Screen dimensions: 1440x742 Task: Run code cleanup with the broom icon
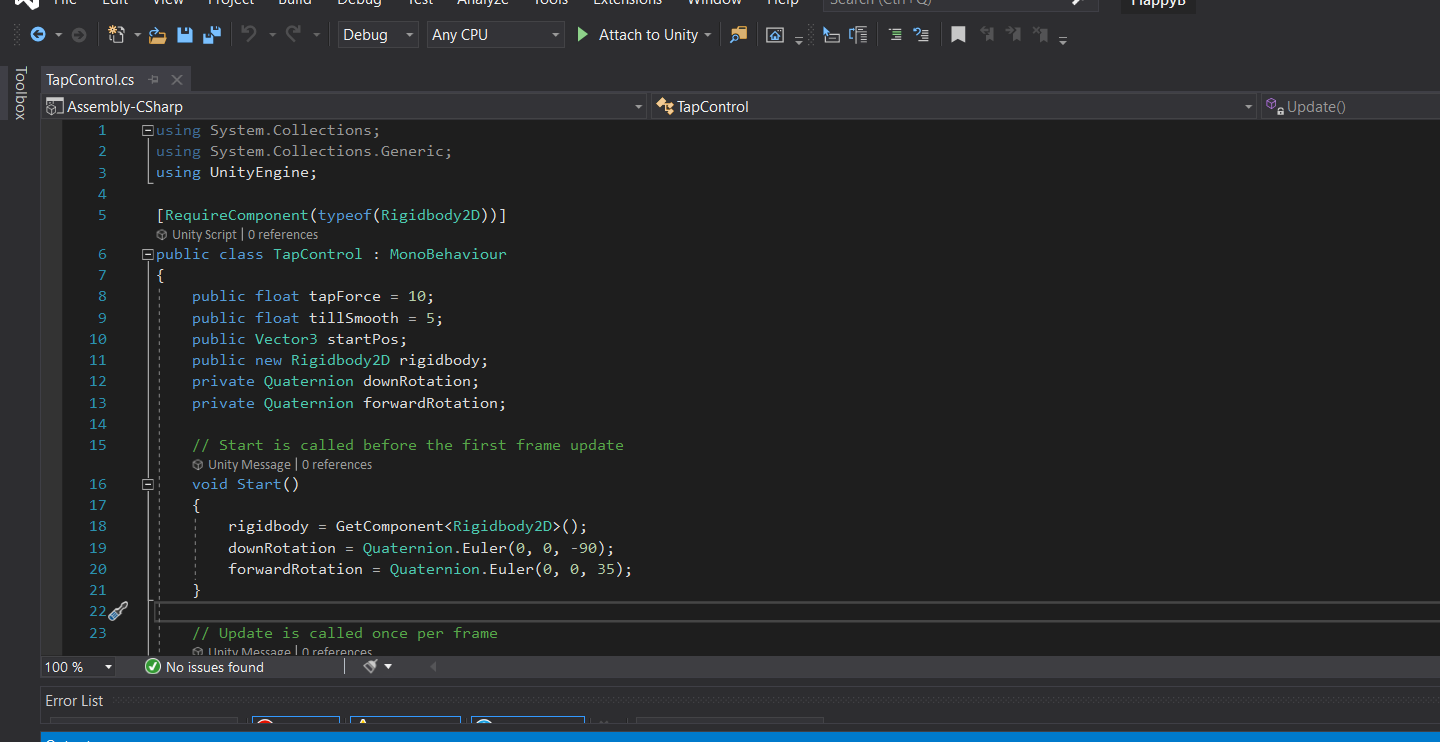(370, 666)
